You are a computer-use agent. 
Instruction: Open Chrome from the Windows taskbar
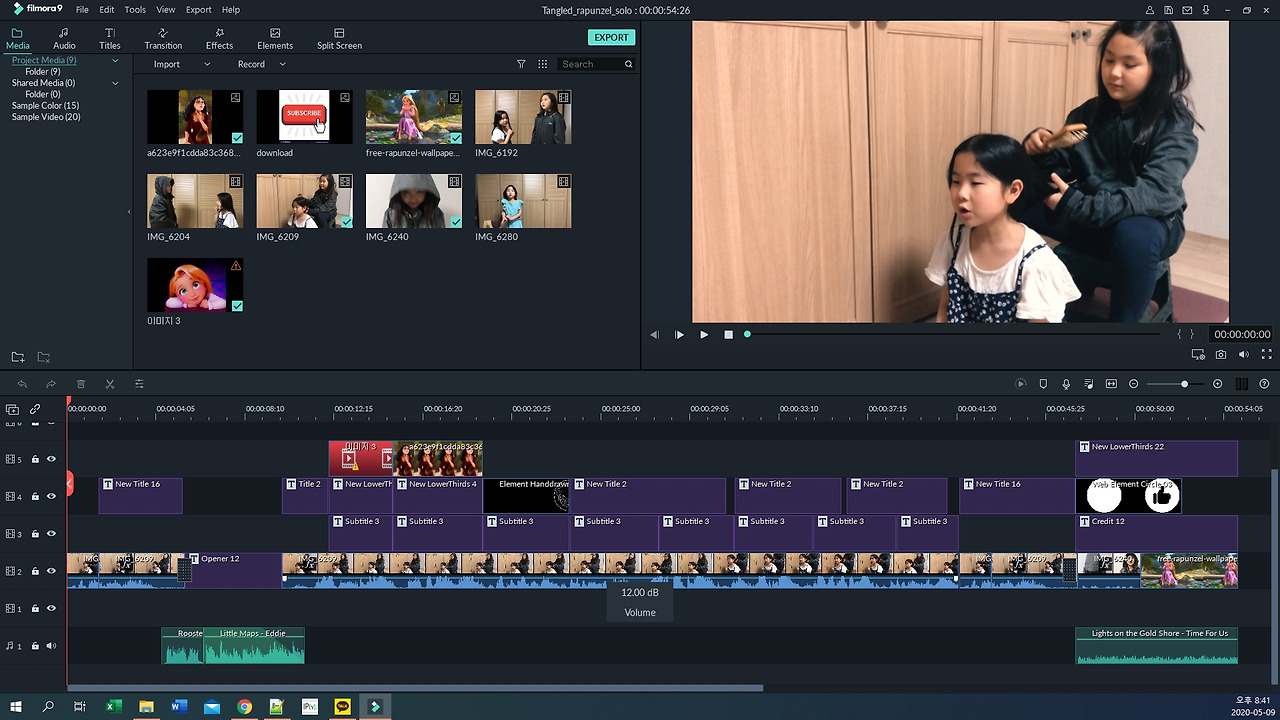pos(244,707)
